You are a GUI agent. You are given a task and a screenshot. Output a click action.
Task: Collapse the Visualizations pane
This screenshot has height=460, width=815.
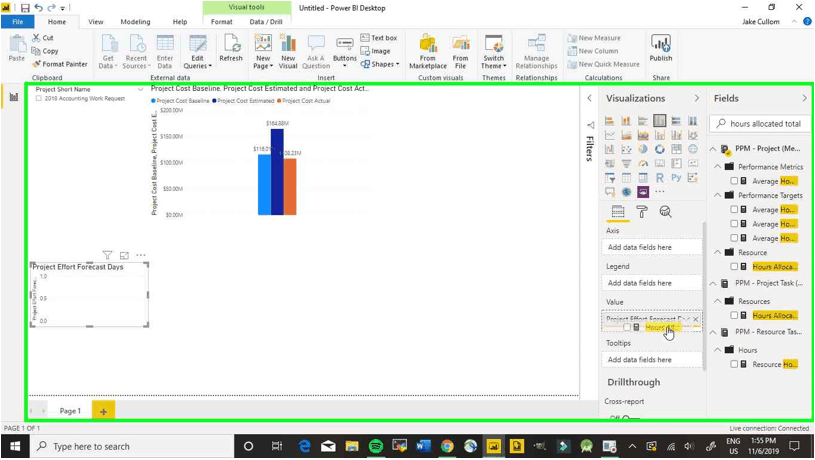click(x=696, y=98)
